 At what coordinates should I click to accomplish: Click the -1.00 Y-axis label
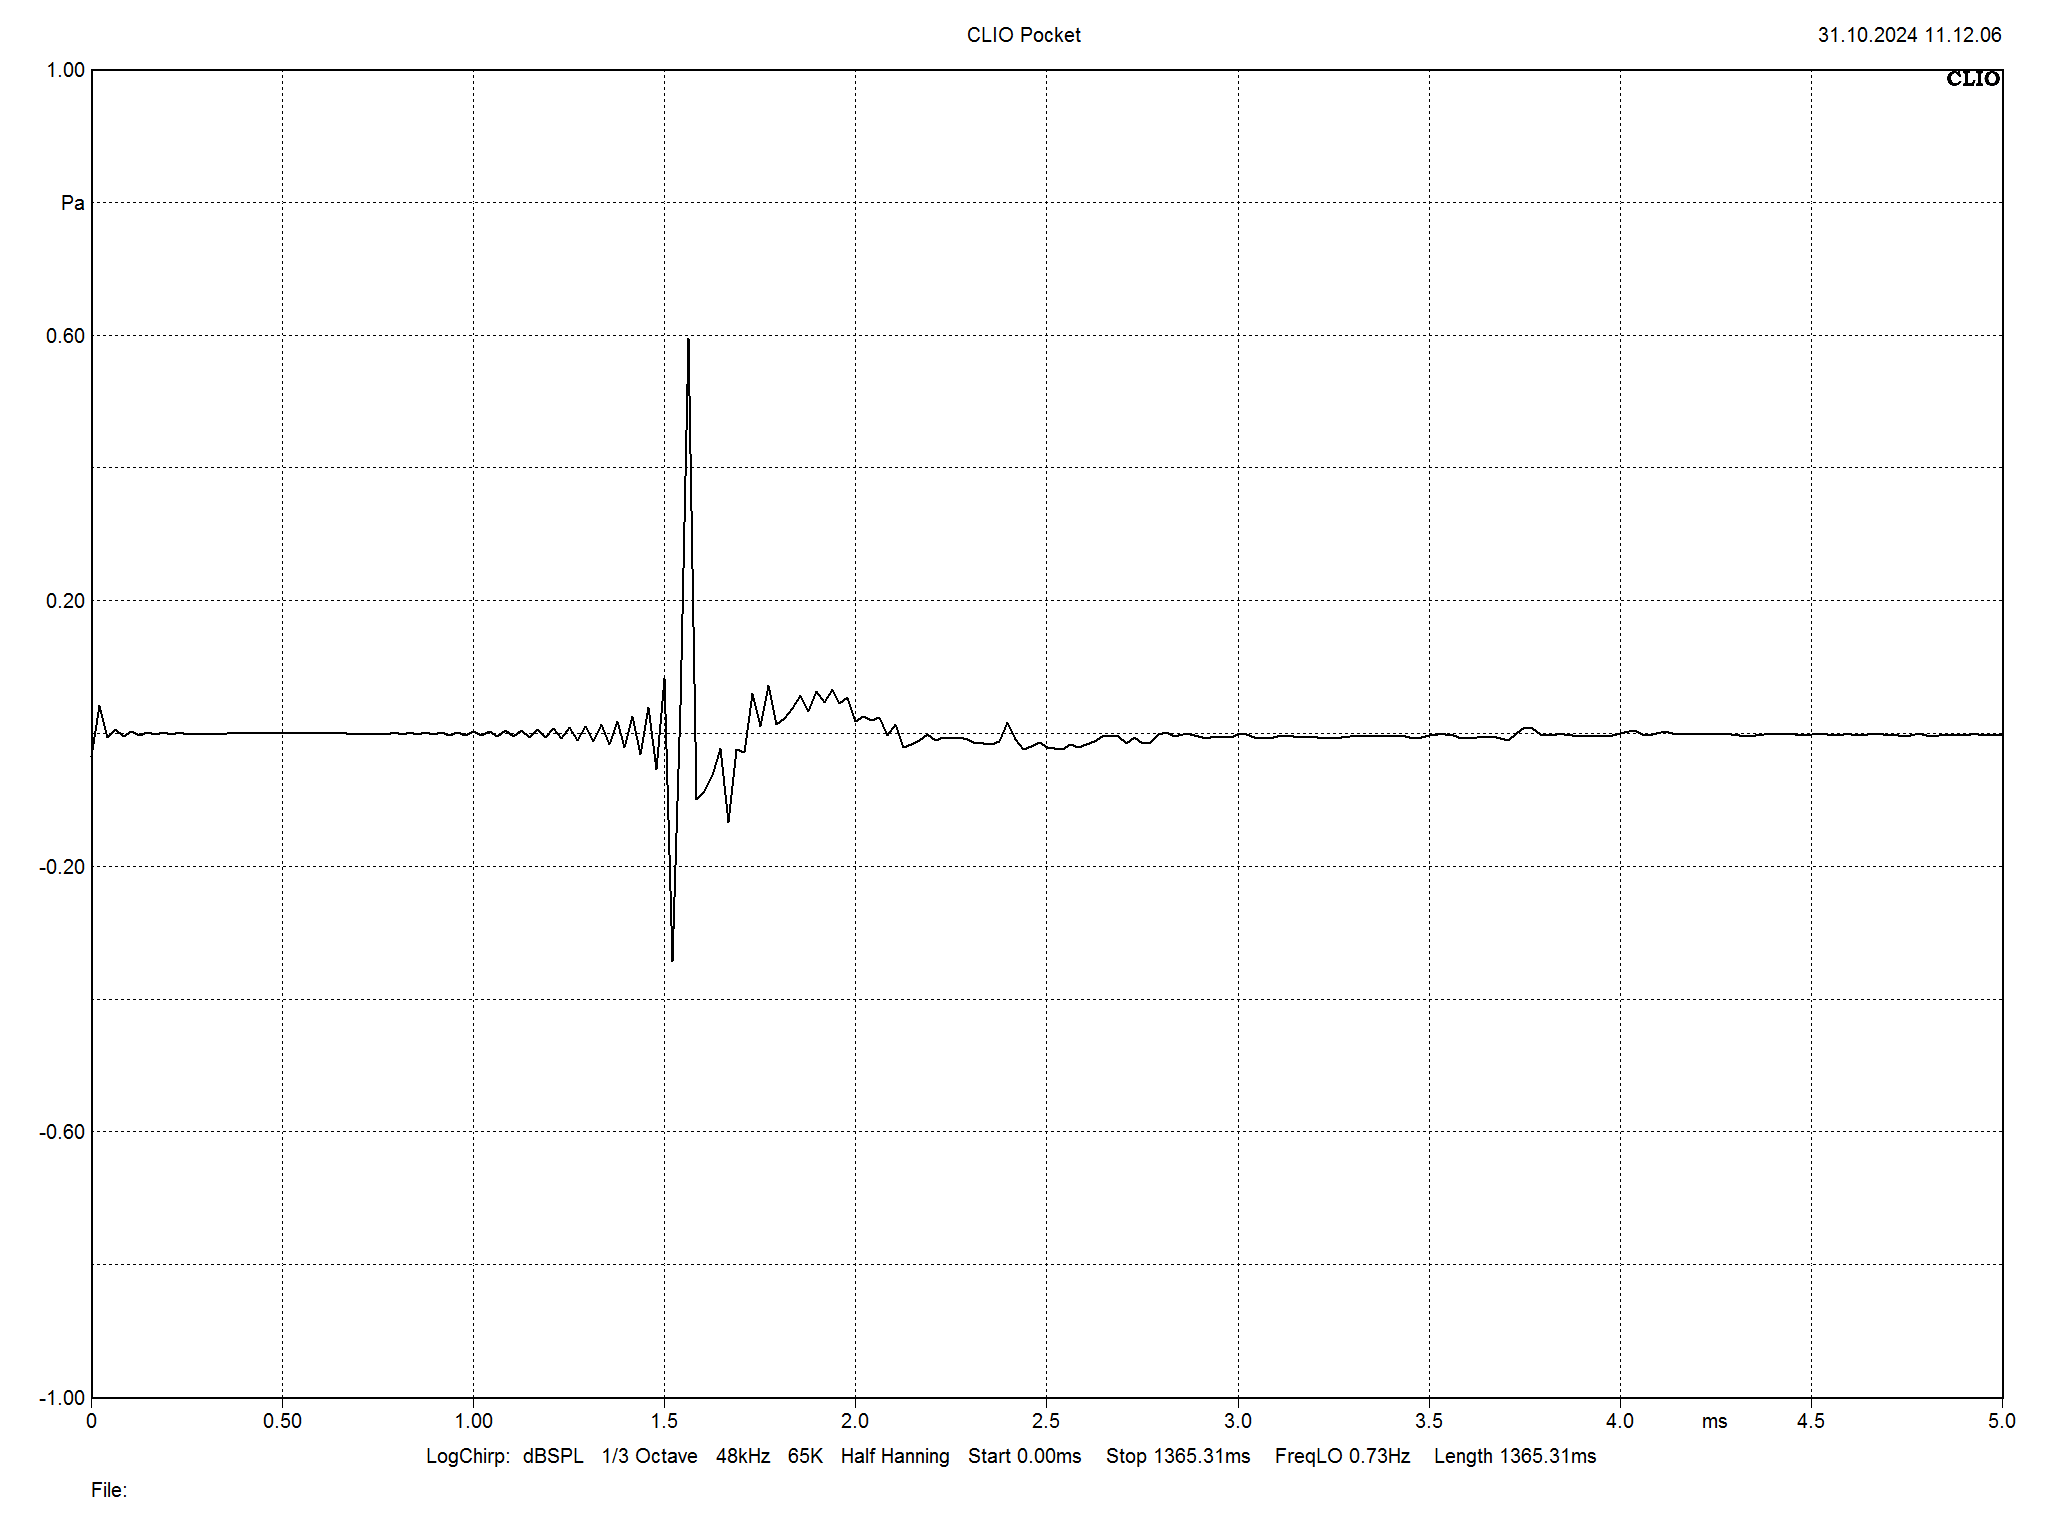tap(62, 1398)
